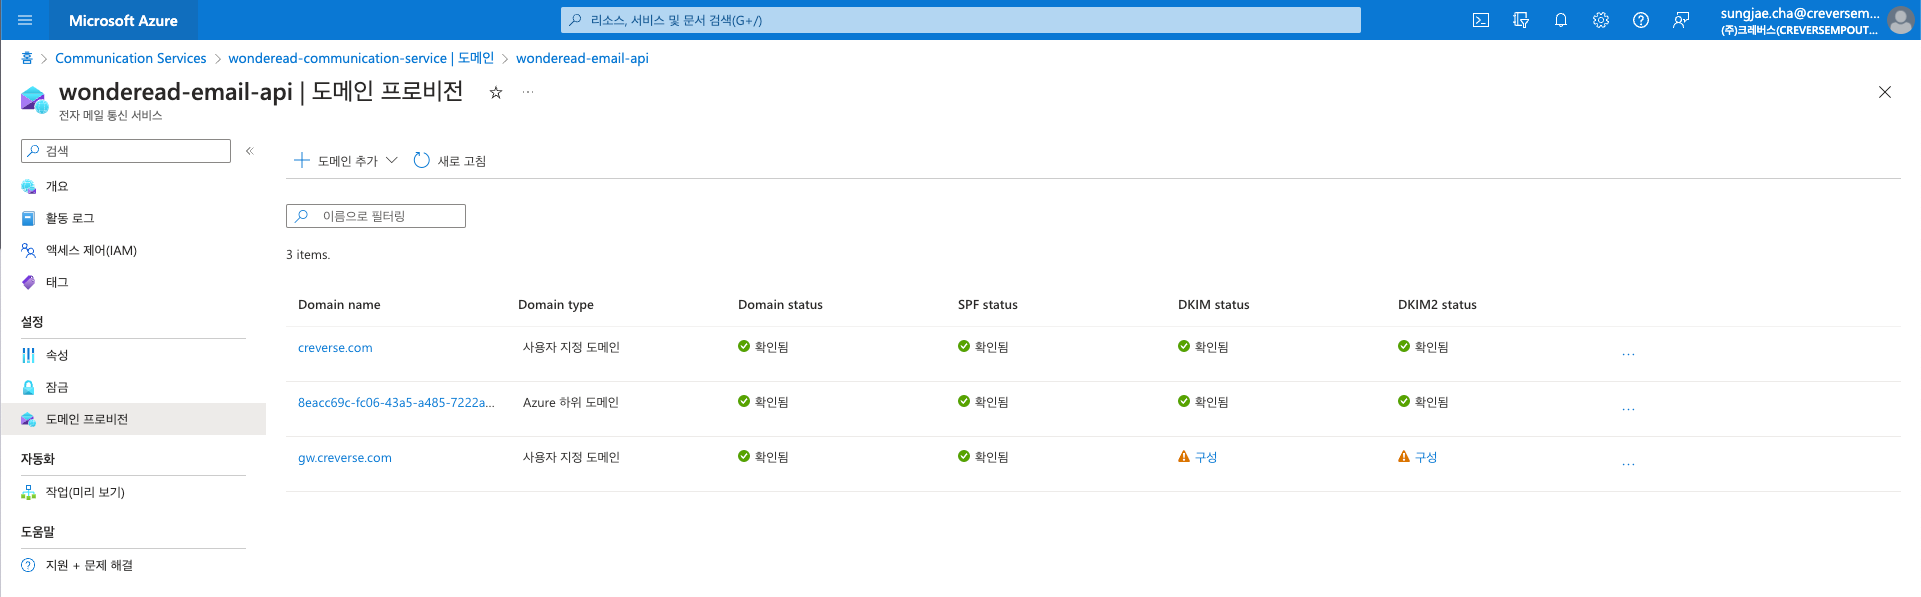This screenshot has height=597, width=1921.
Task: Open the Azure portal hamburger menu
Action: [x=25, y=20]
